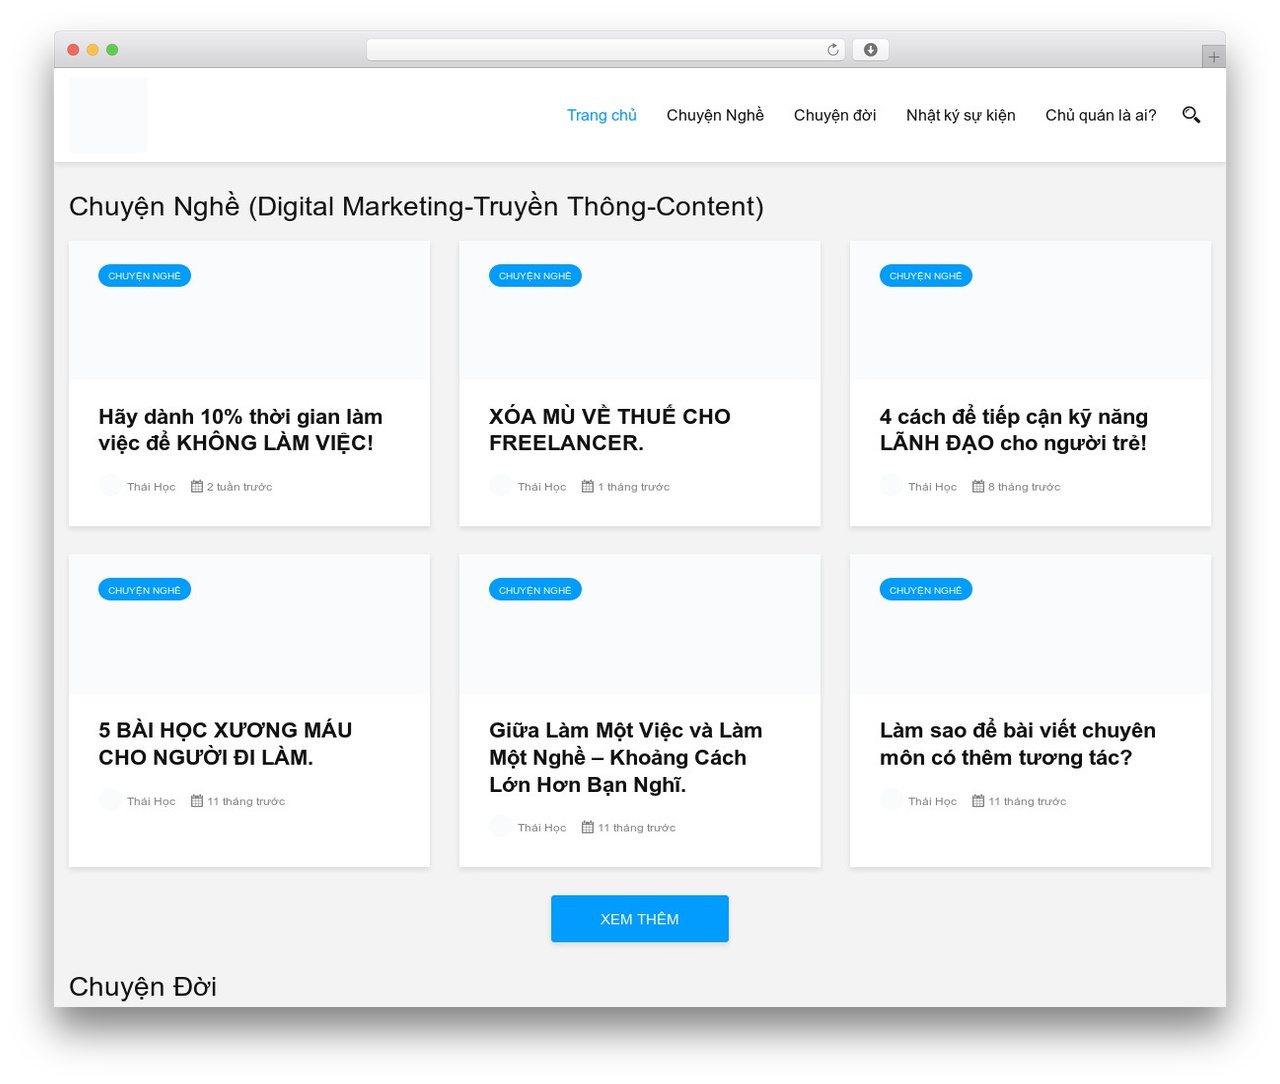The height and width of the screenshot is (1084, 1280).
Task: Click CHUYỆN NGHỀ tag on XÓA MÙ VỀ THUẾ card
Action: 535,276
